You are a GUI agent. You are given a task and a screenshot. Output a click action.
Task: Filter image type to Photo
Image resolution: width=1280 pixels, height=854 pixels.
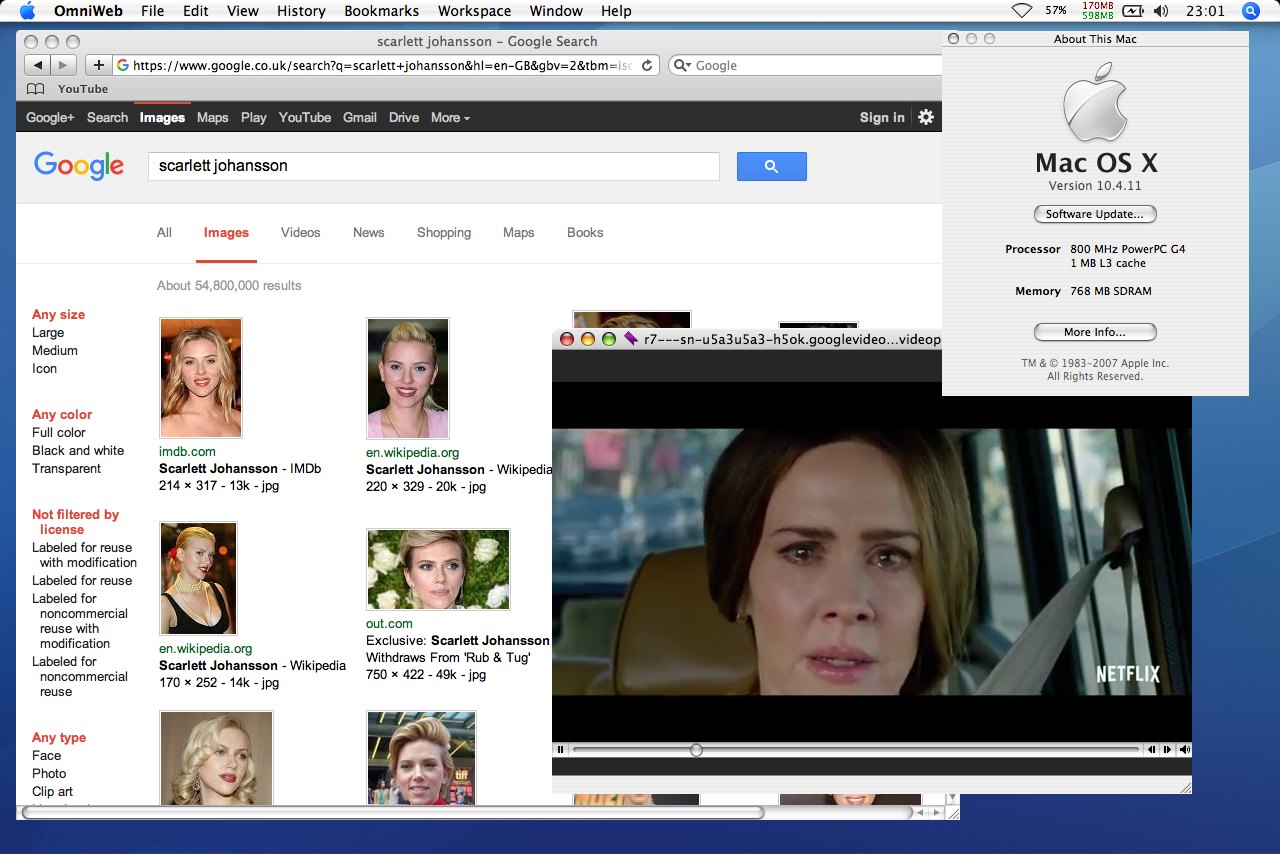click(49, 773)
